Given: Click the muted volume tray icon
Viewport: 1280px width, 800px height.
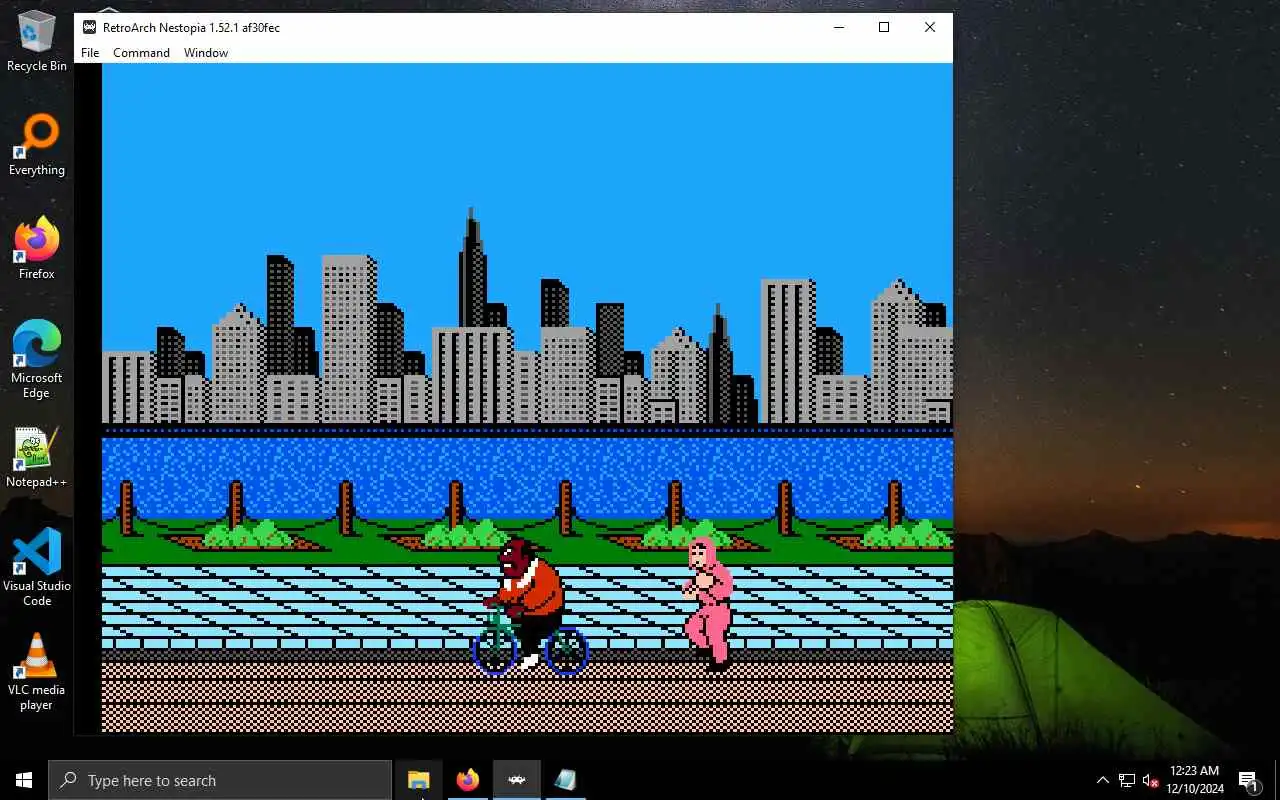Looking at the screenshot, I should [x=1151, y=780].
